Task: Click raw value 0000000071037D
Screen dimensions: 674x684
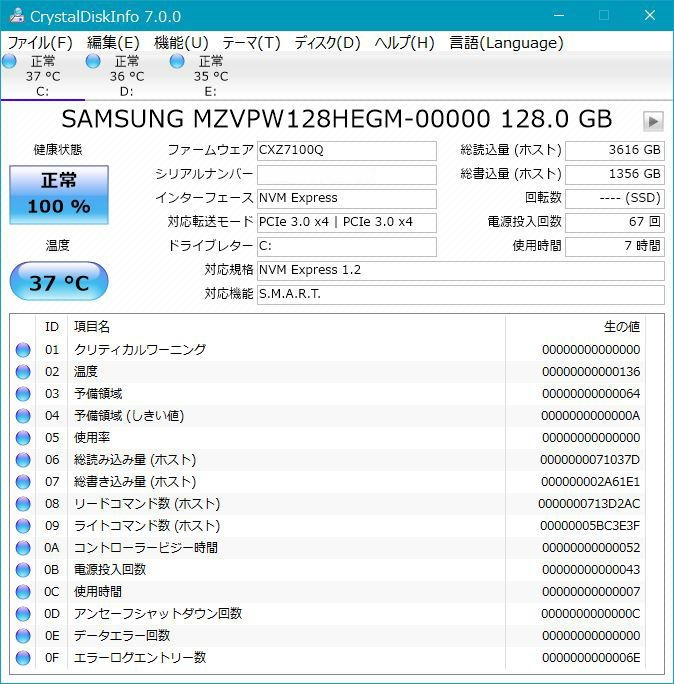Action: 590,460
